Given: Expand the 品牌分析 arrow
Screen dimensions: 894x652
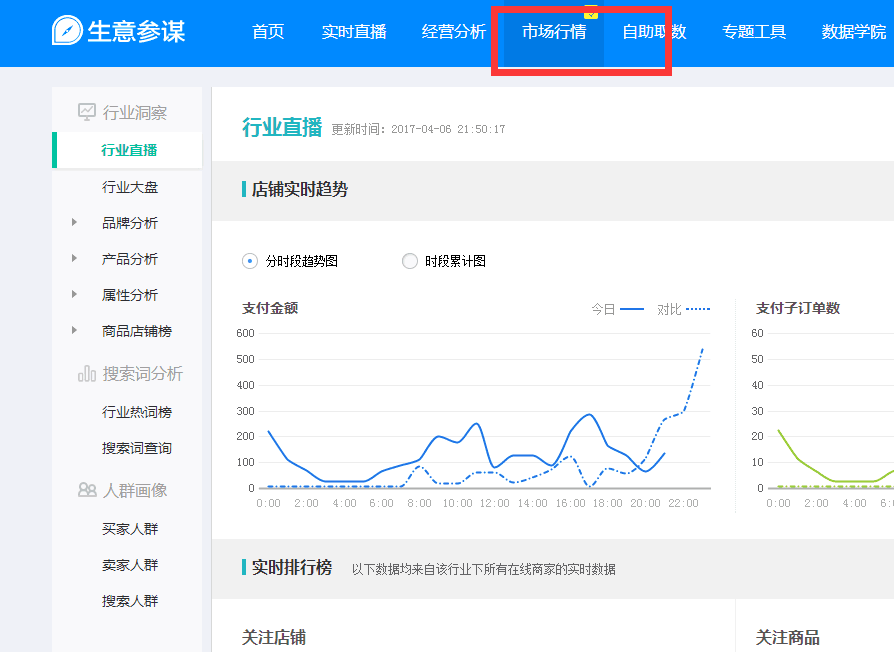Looking at the screenshot, I should pos(74,222).
